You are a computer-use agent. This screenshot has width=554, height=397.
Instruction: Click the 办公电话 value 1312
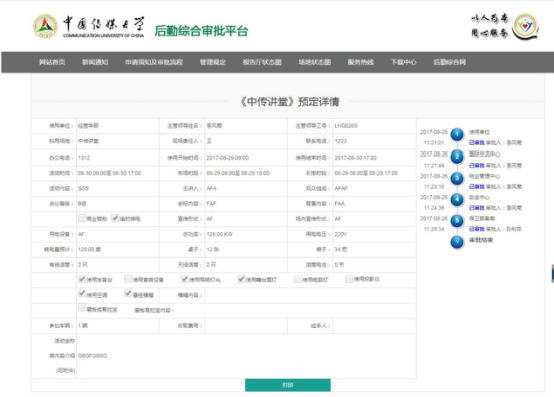coord(84,158)
